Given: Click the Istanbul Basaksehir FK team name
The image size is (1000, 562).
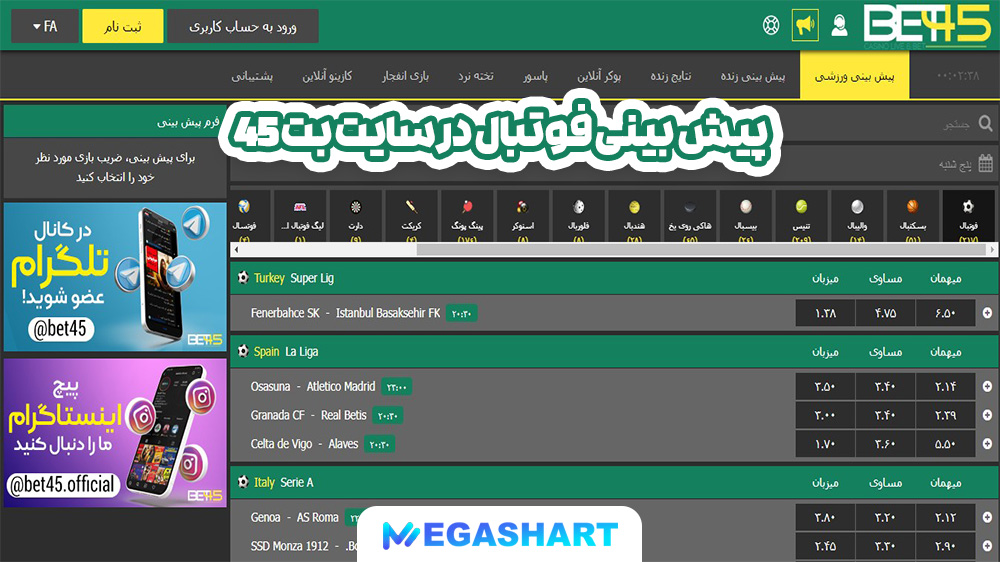Looking at the screenshot, I should click(388, 313).
